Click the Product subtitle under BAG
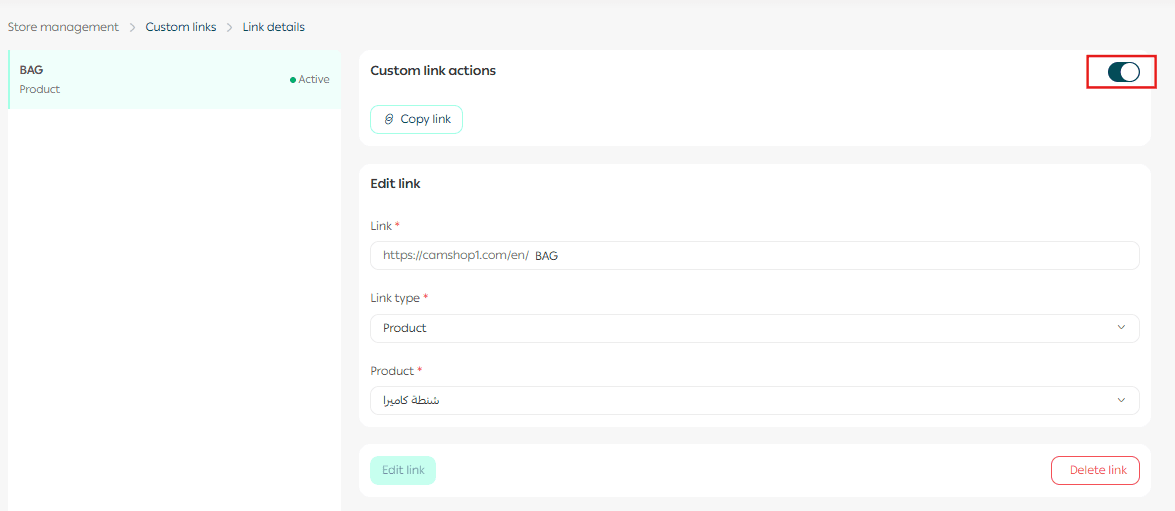1175x511 pixels. coord(40,89)
